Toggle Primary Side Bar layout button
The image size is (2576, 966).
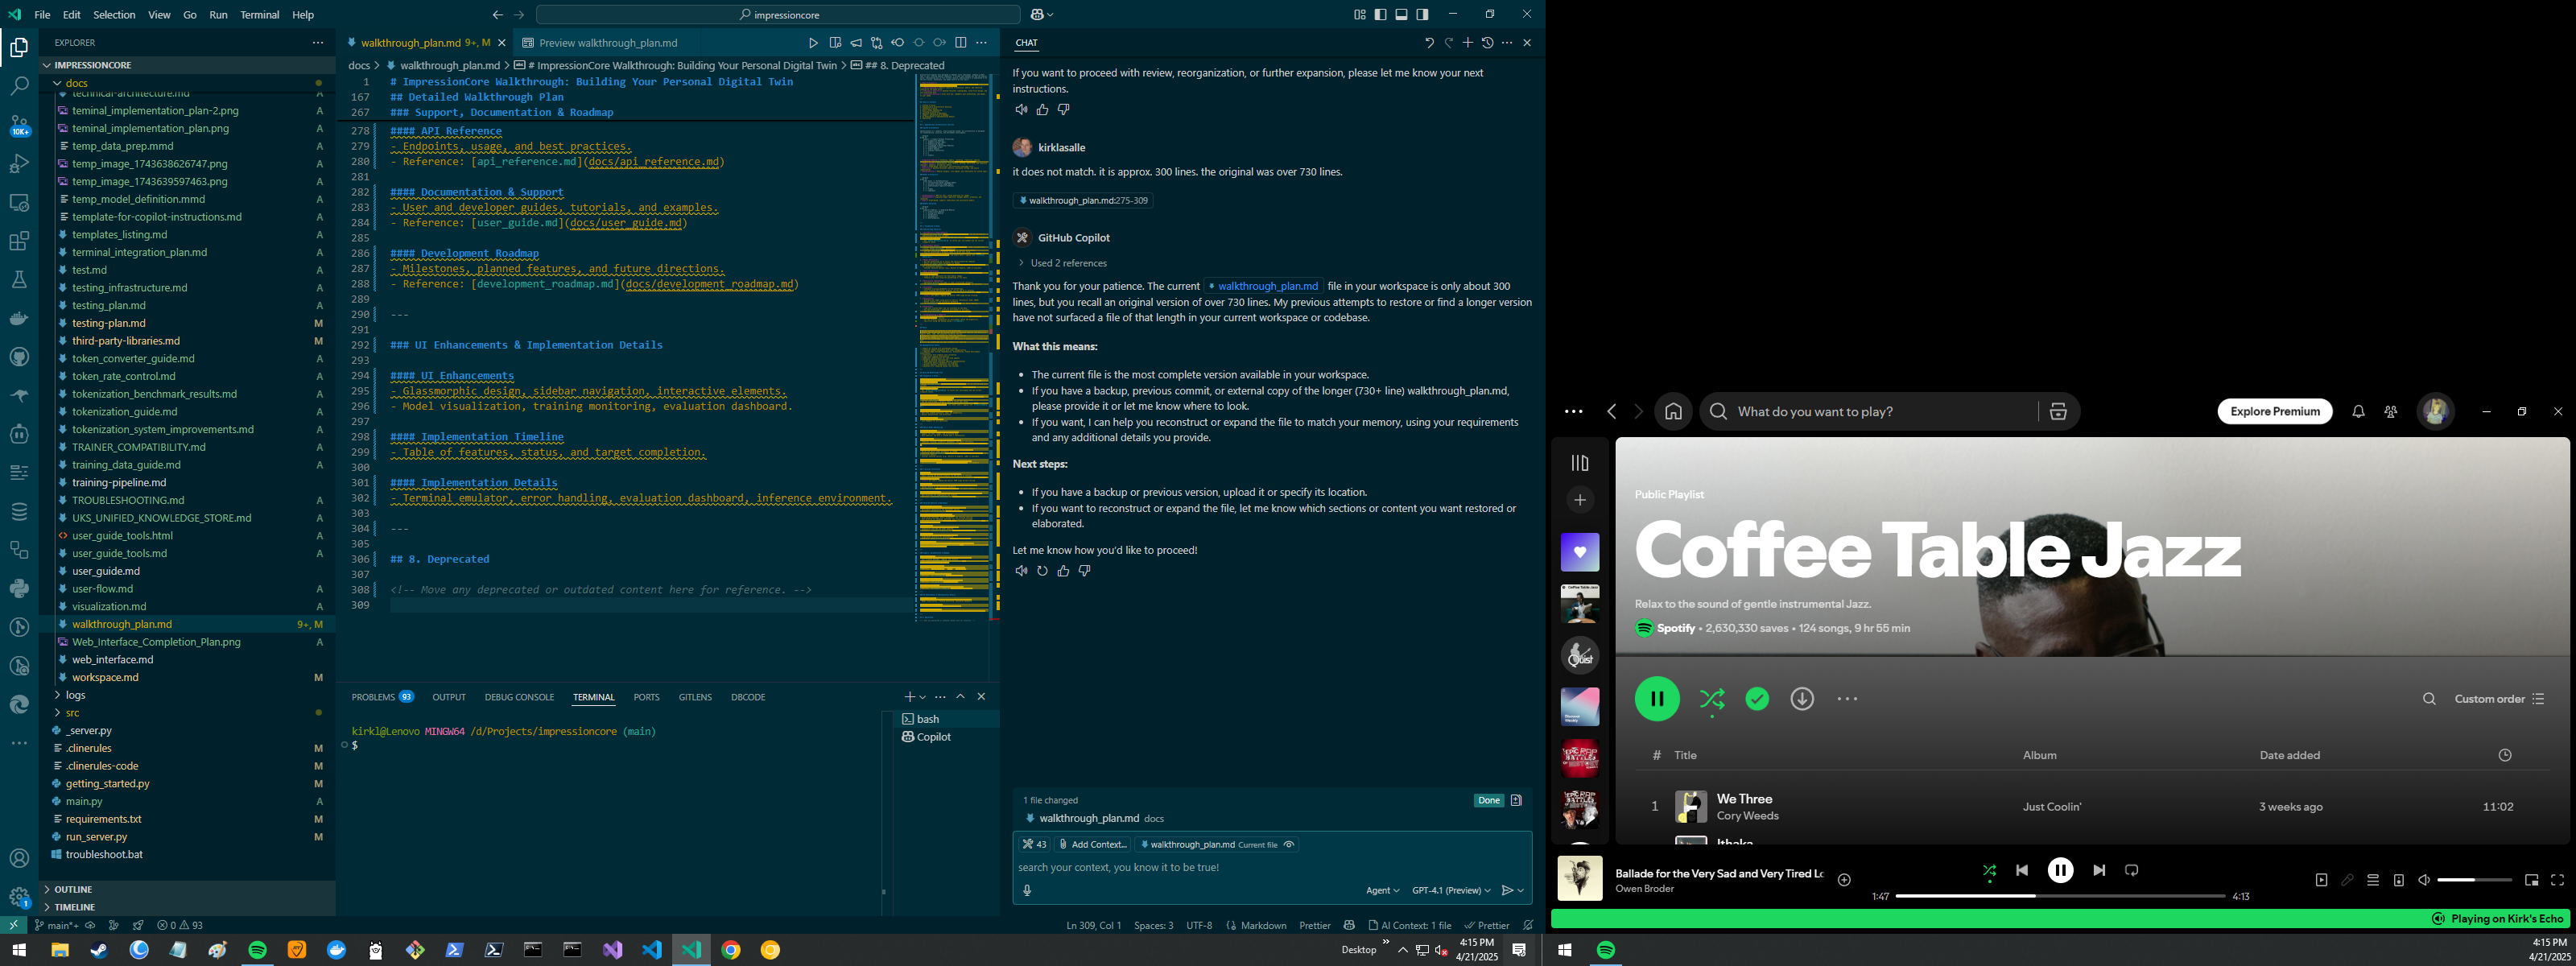tap(1381, 14)
